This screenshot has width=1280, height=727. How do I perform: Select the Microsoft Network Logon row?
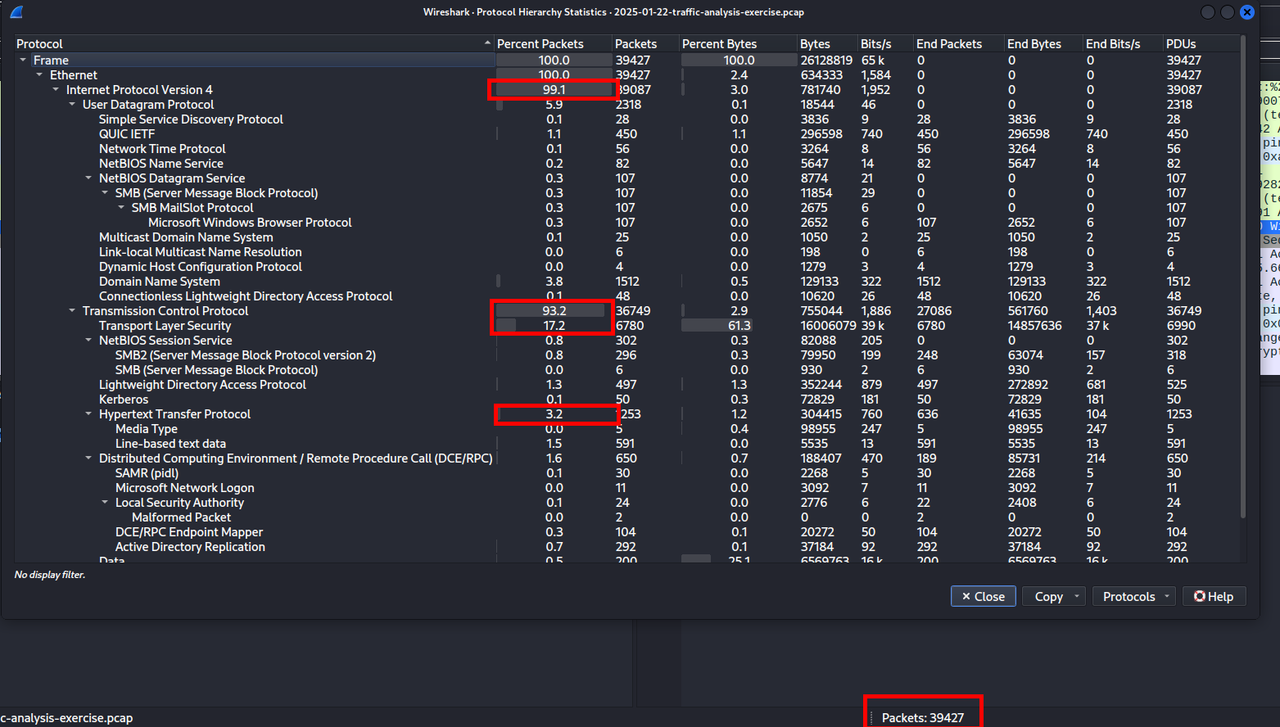tap(627, 488)
